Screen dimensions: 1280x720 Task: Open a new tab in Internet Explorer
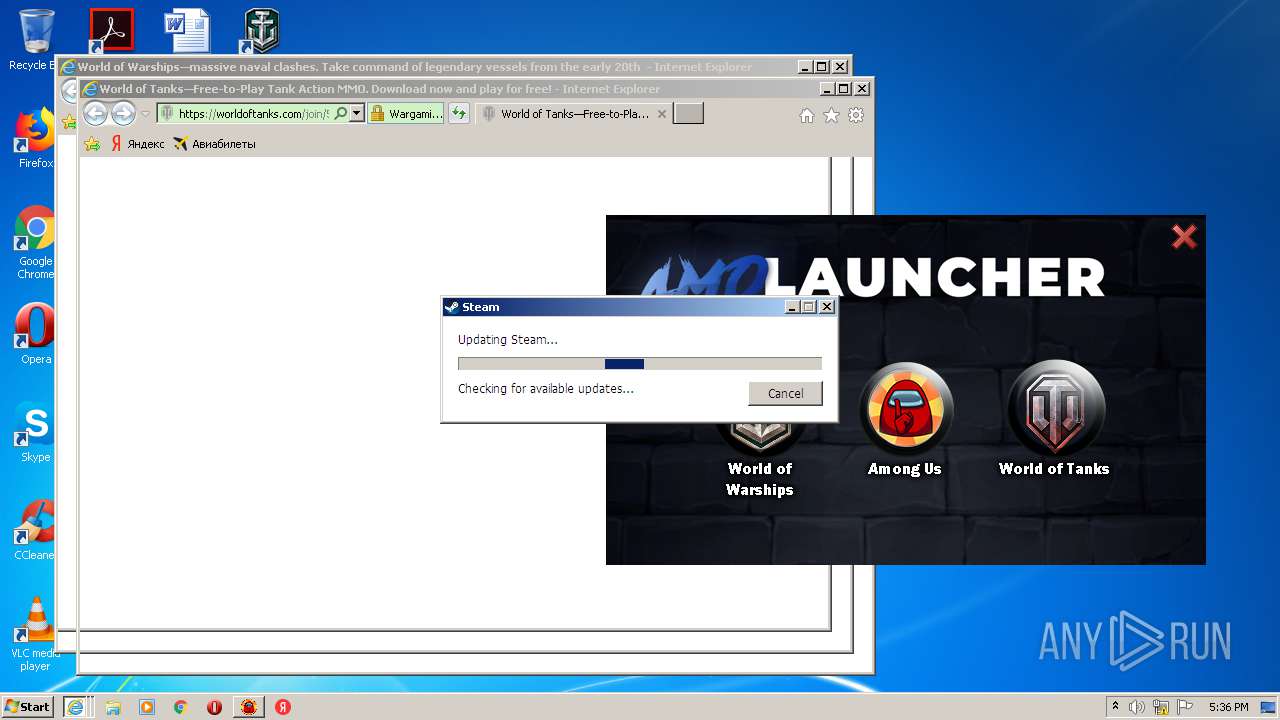[x=688, y=114]
